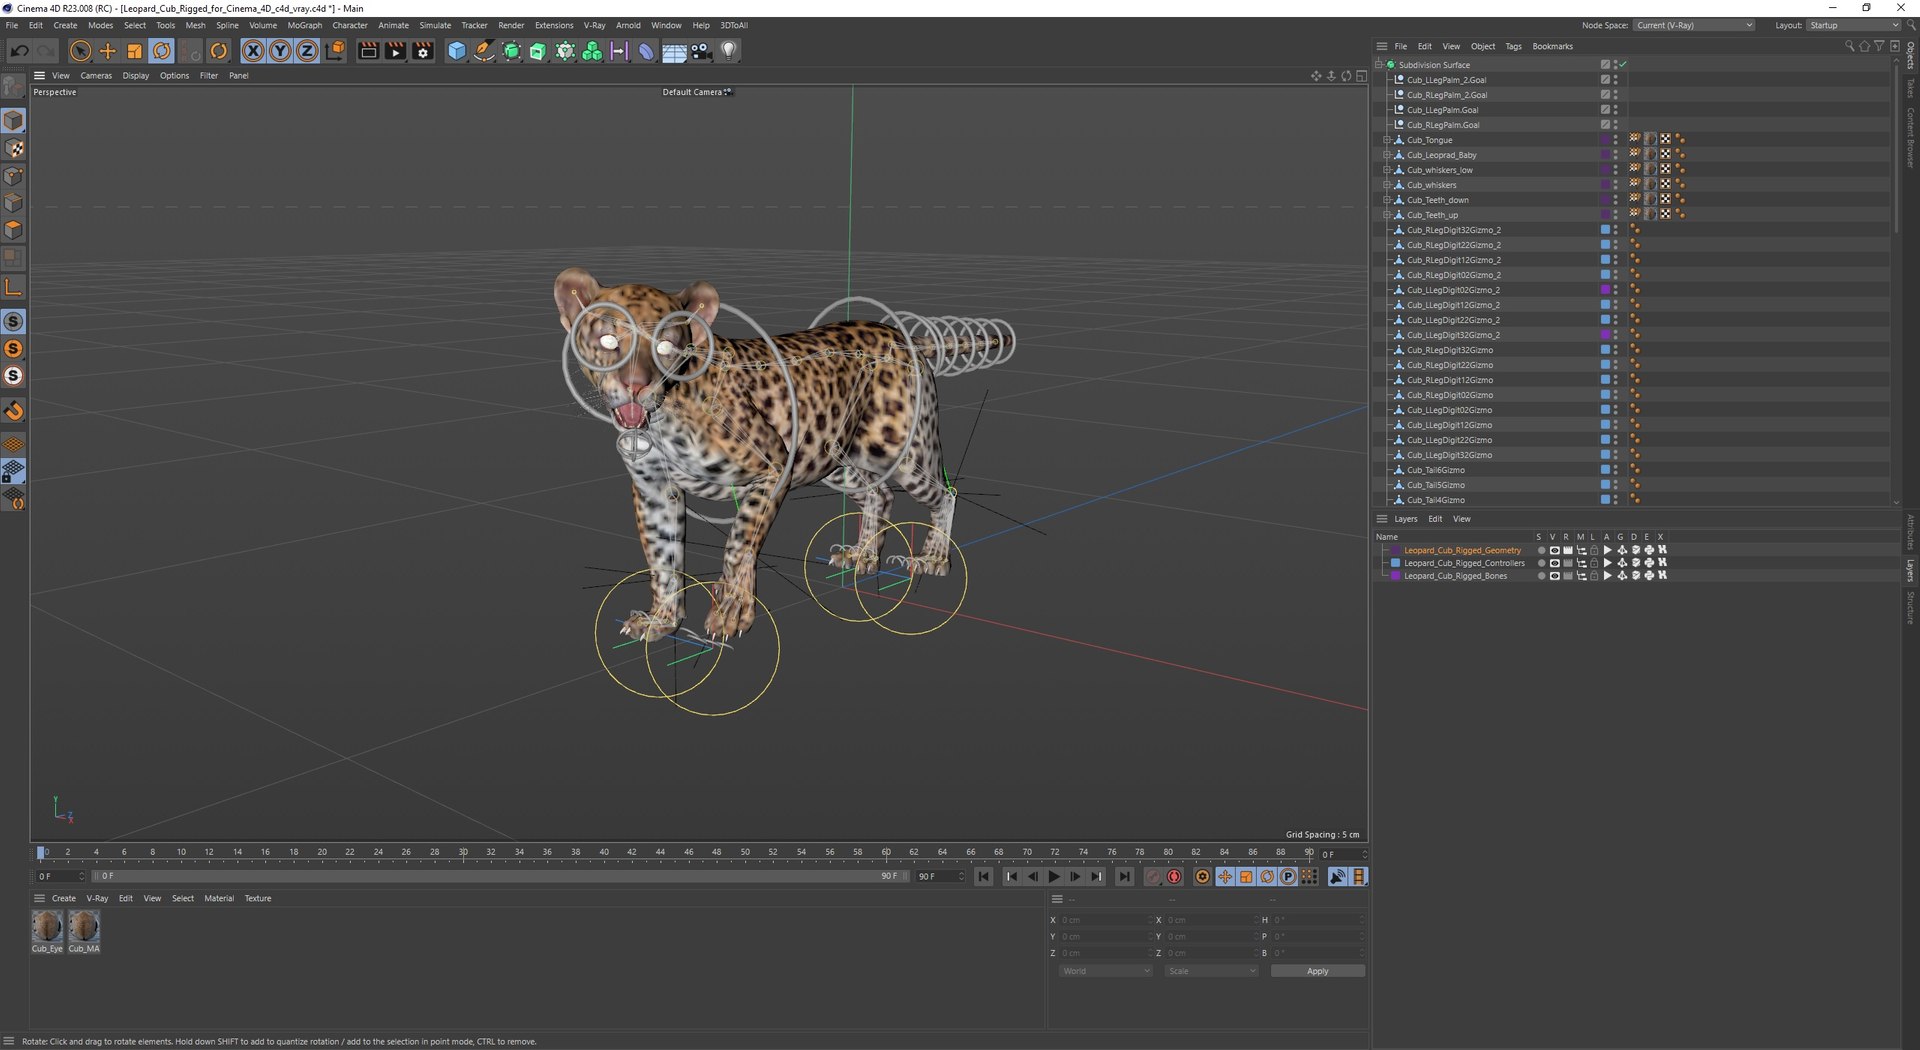1920x1050 pixels.
Task: Open the Character menu
Action: [x=350, y=25]
